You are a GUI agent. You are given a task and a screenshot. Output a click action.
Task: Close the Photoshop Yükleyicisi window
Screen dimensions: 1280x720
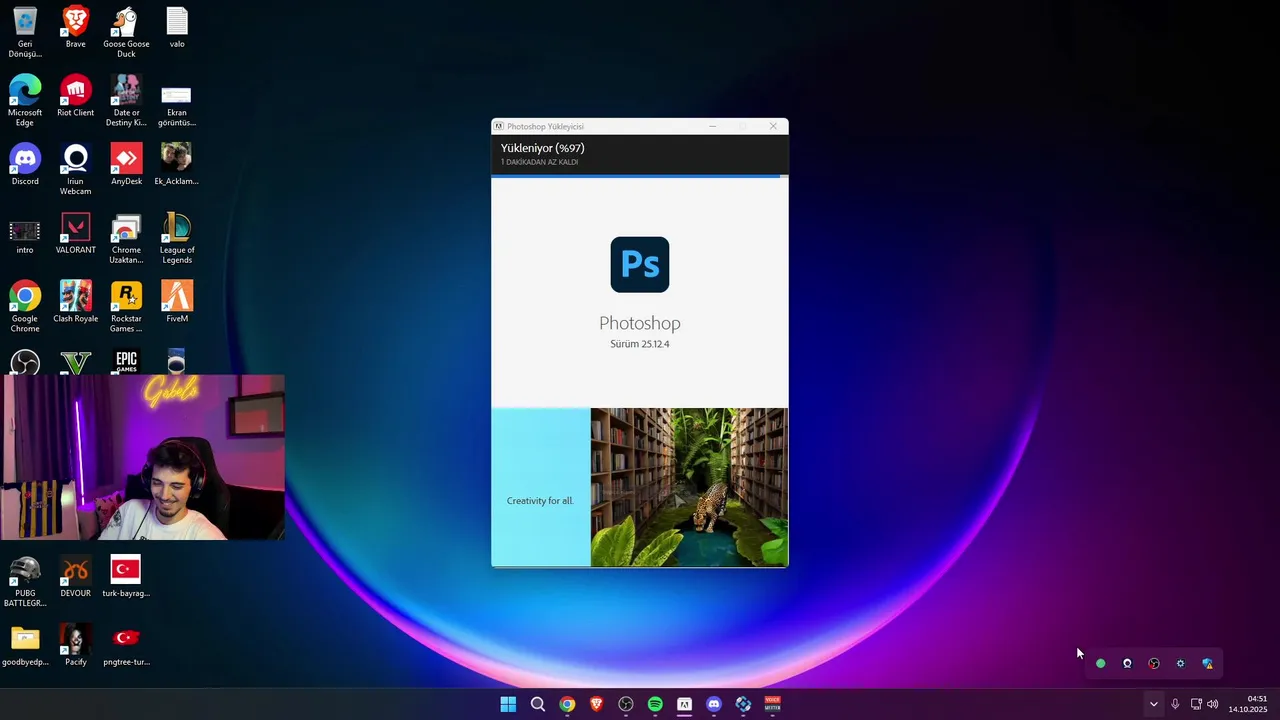773,126
